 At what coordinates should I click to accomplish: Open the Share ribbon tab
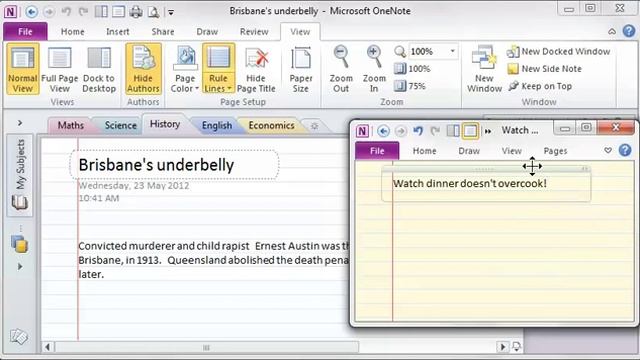click(x=163, y=31)
